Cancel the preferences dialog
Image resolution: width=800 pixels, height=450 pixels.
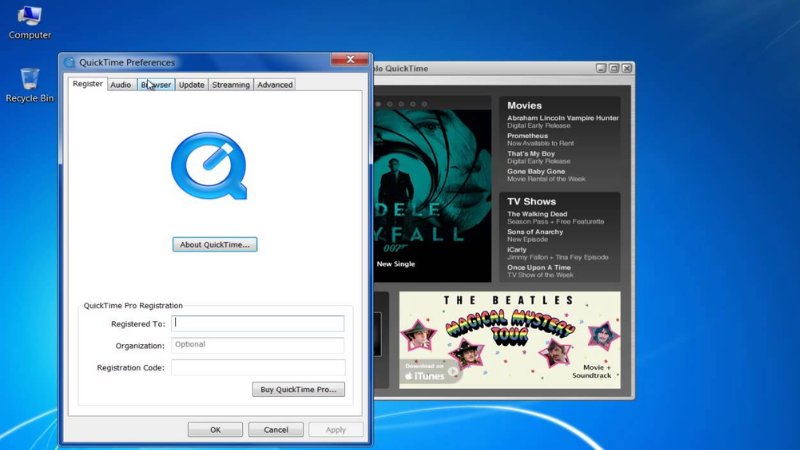[276, 430]
